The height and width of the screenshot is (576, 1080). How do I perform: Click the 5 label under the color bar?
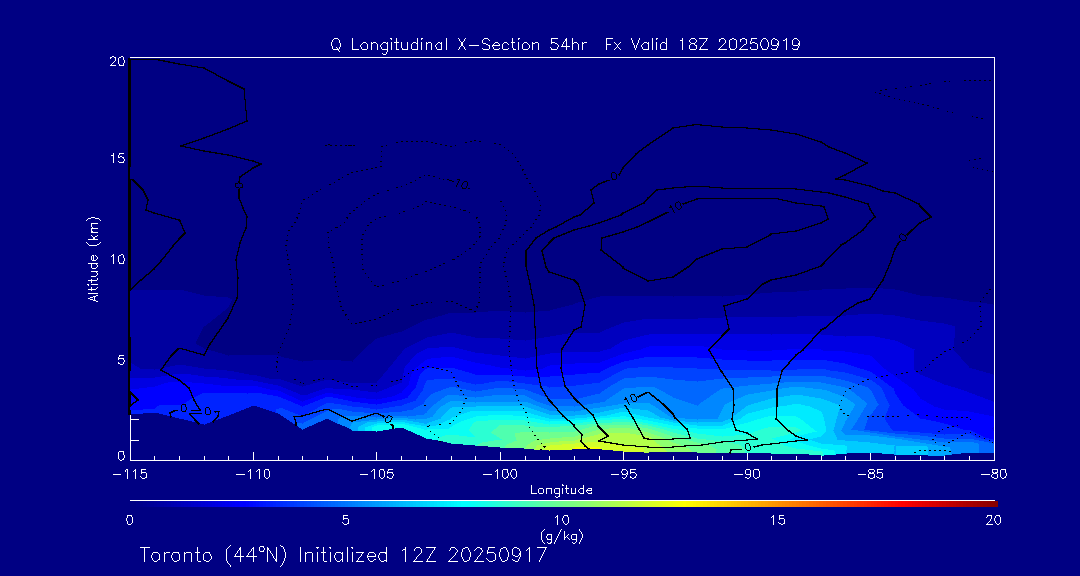point(346,520)
